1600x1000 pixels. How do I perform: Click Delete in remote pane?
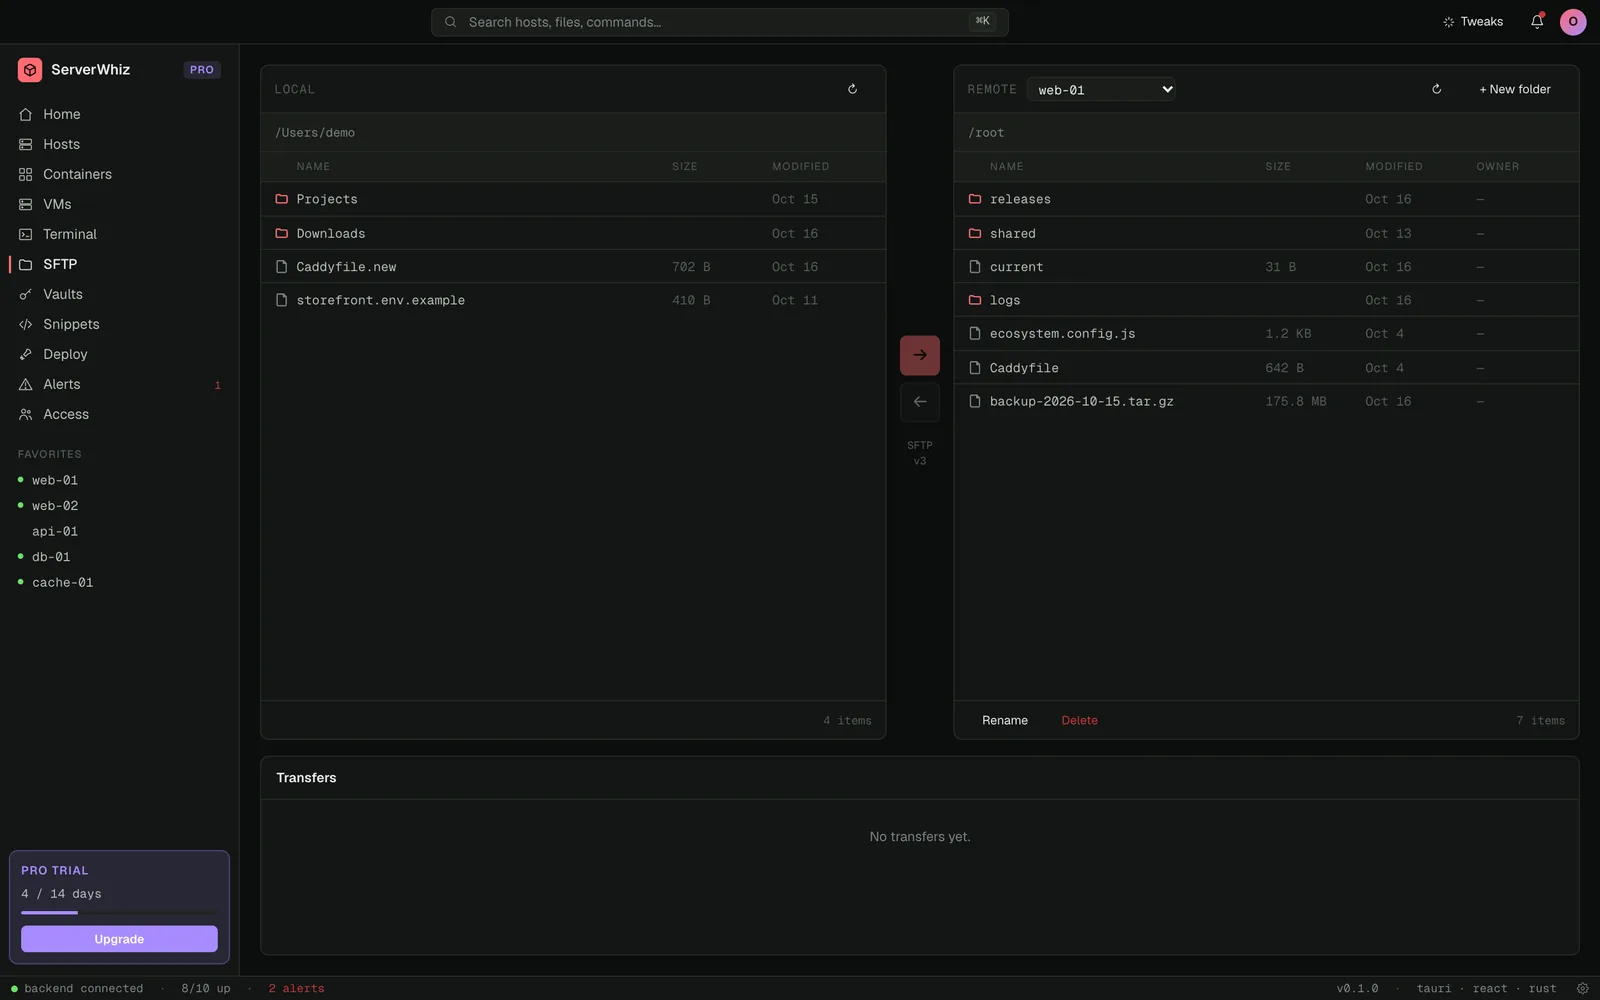(x=1079, y=720)
